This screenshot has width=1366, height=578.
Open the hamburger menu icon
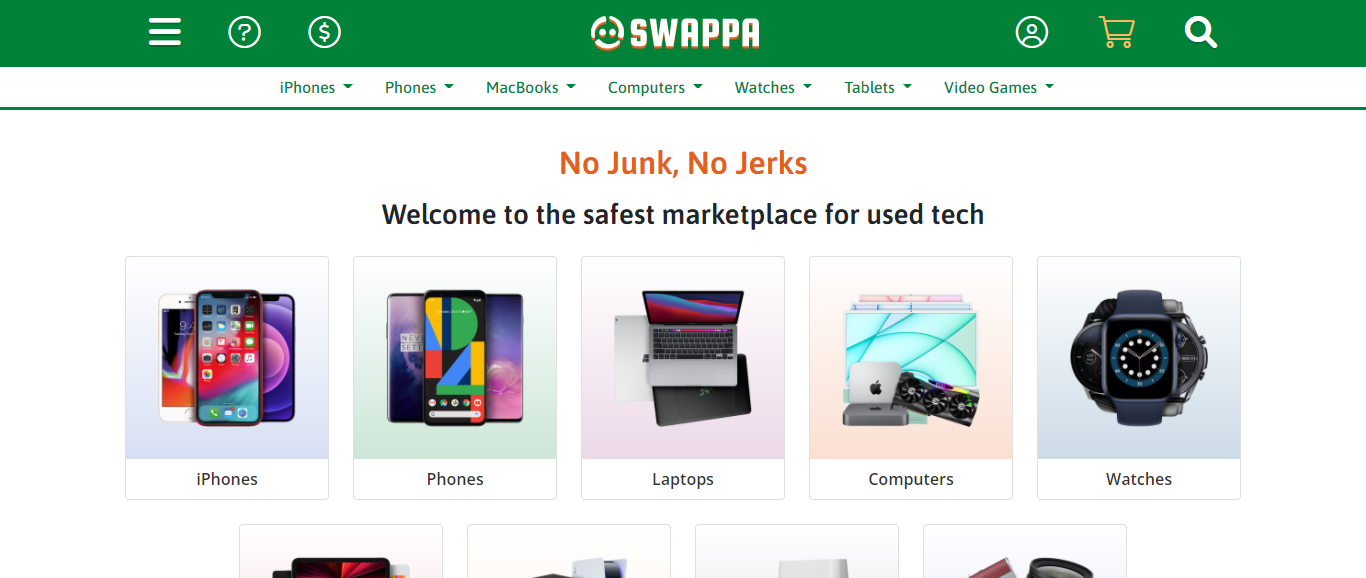point(165,33)
